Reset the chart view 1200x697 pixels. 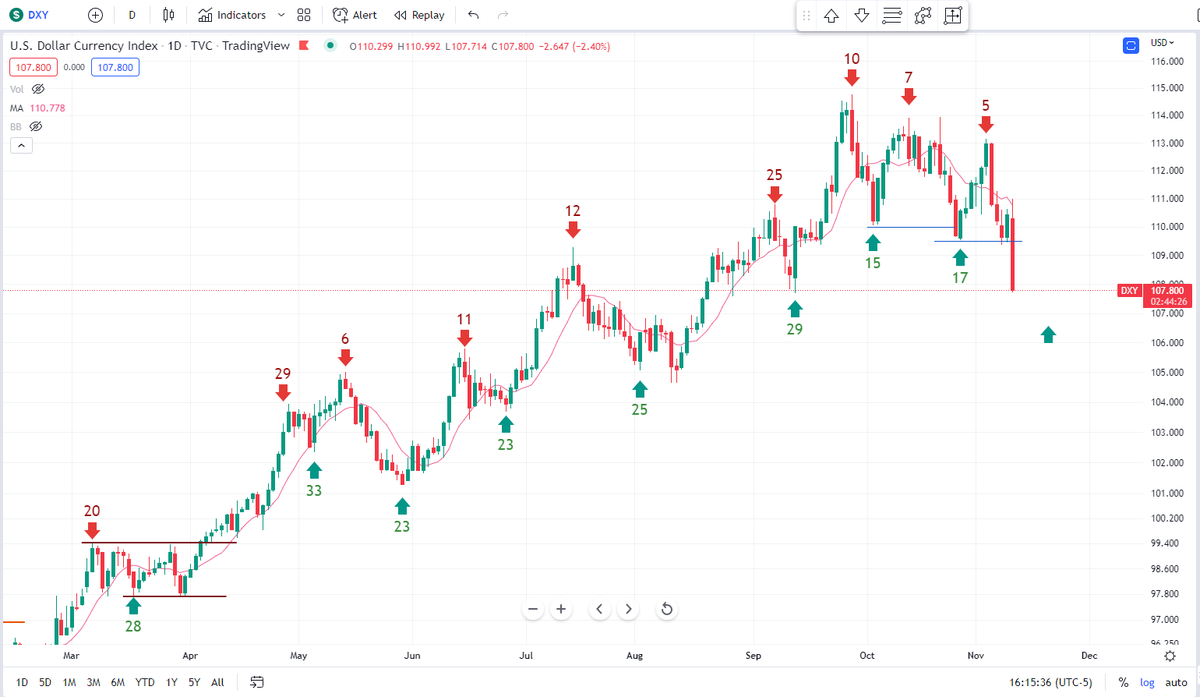pyautogui.click(x=666, y=609)
